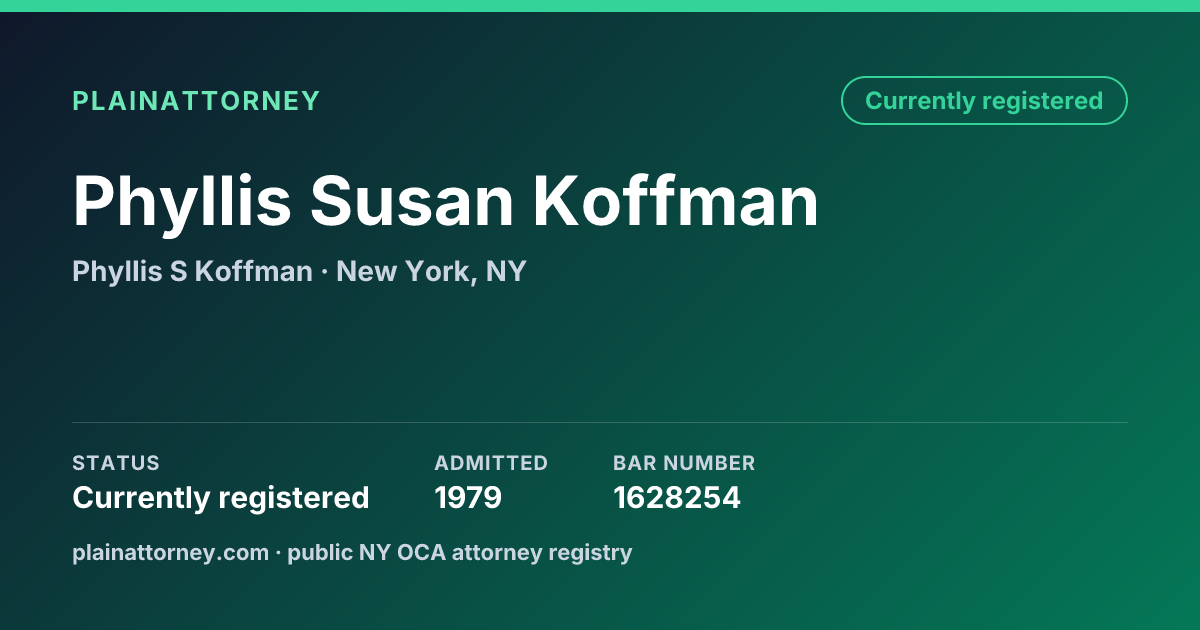
Task: Click the New York, NY location text
Action: (431, 271)
